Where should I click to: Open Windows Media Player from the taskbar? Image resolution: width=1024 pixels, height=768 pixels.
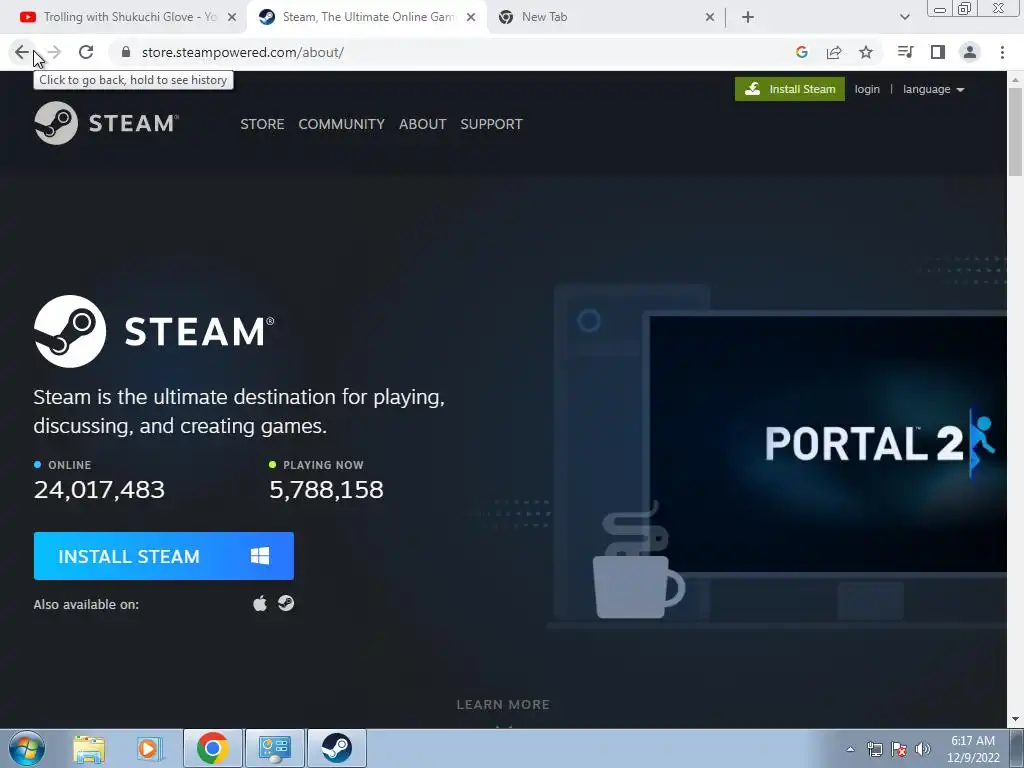[x=149, y=748]
